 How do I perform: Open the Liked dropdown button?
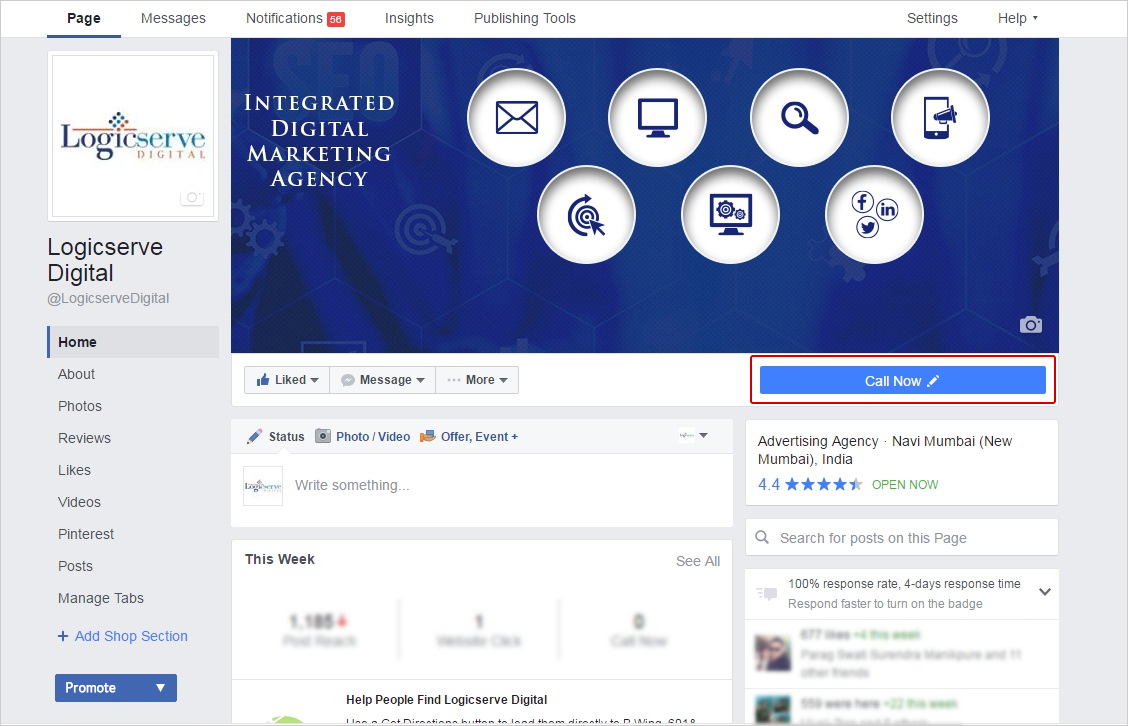(287, 380)
